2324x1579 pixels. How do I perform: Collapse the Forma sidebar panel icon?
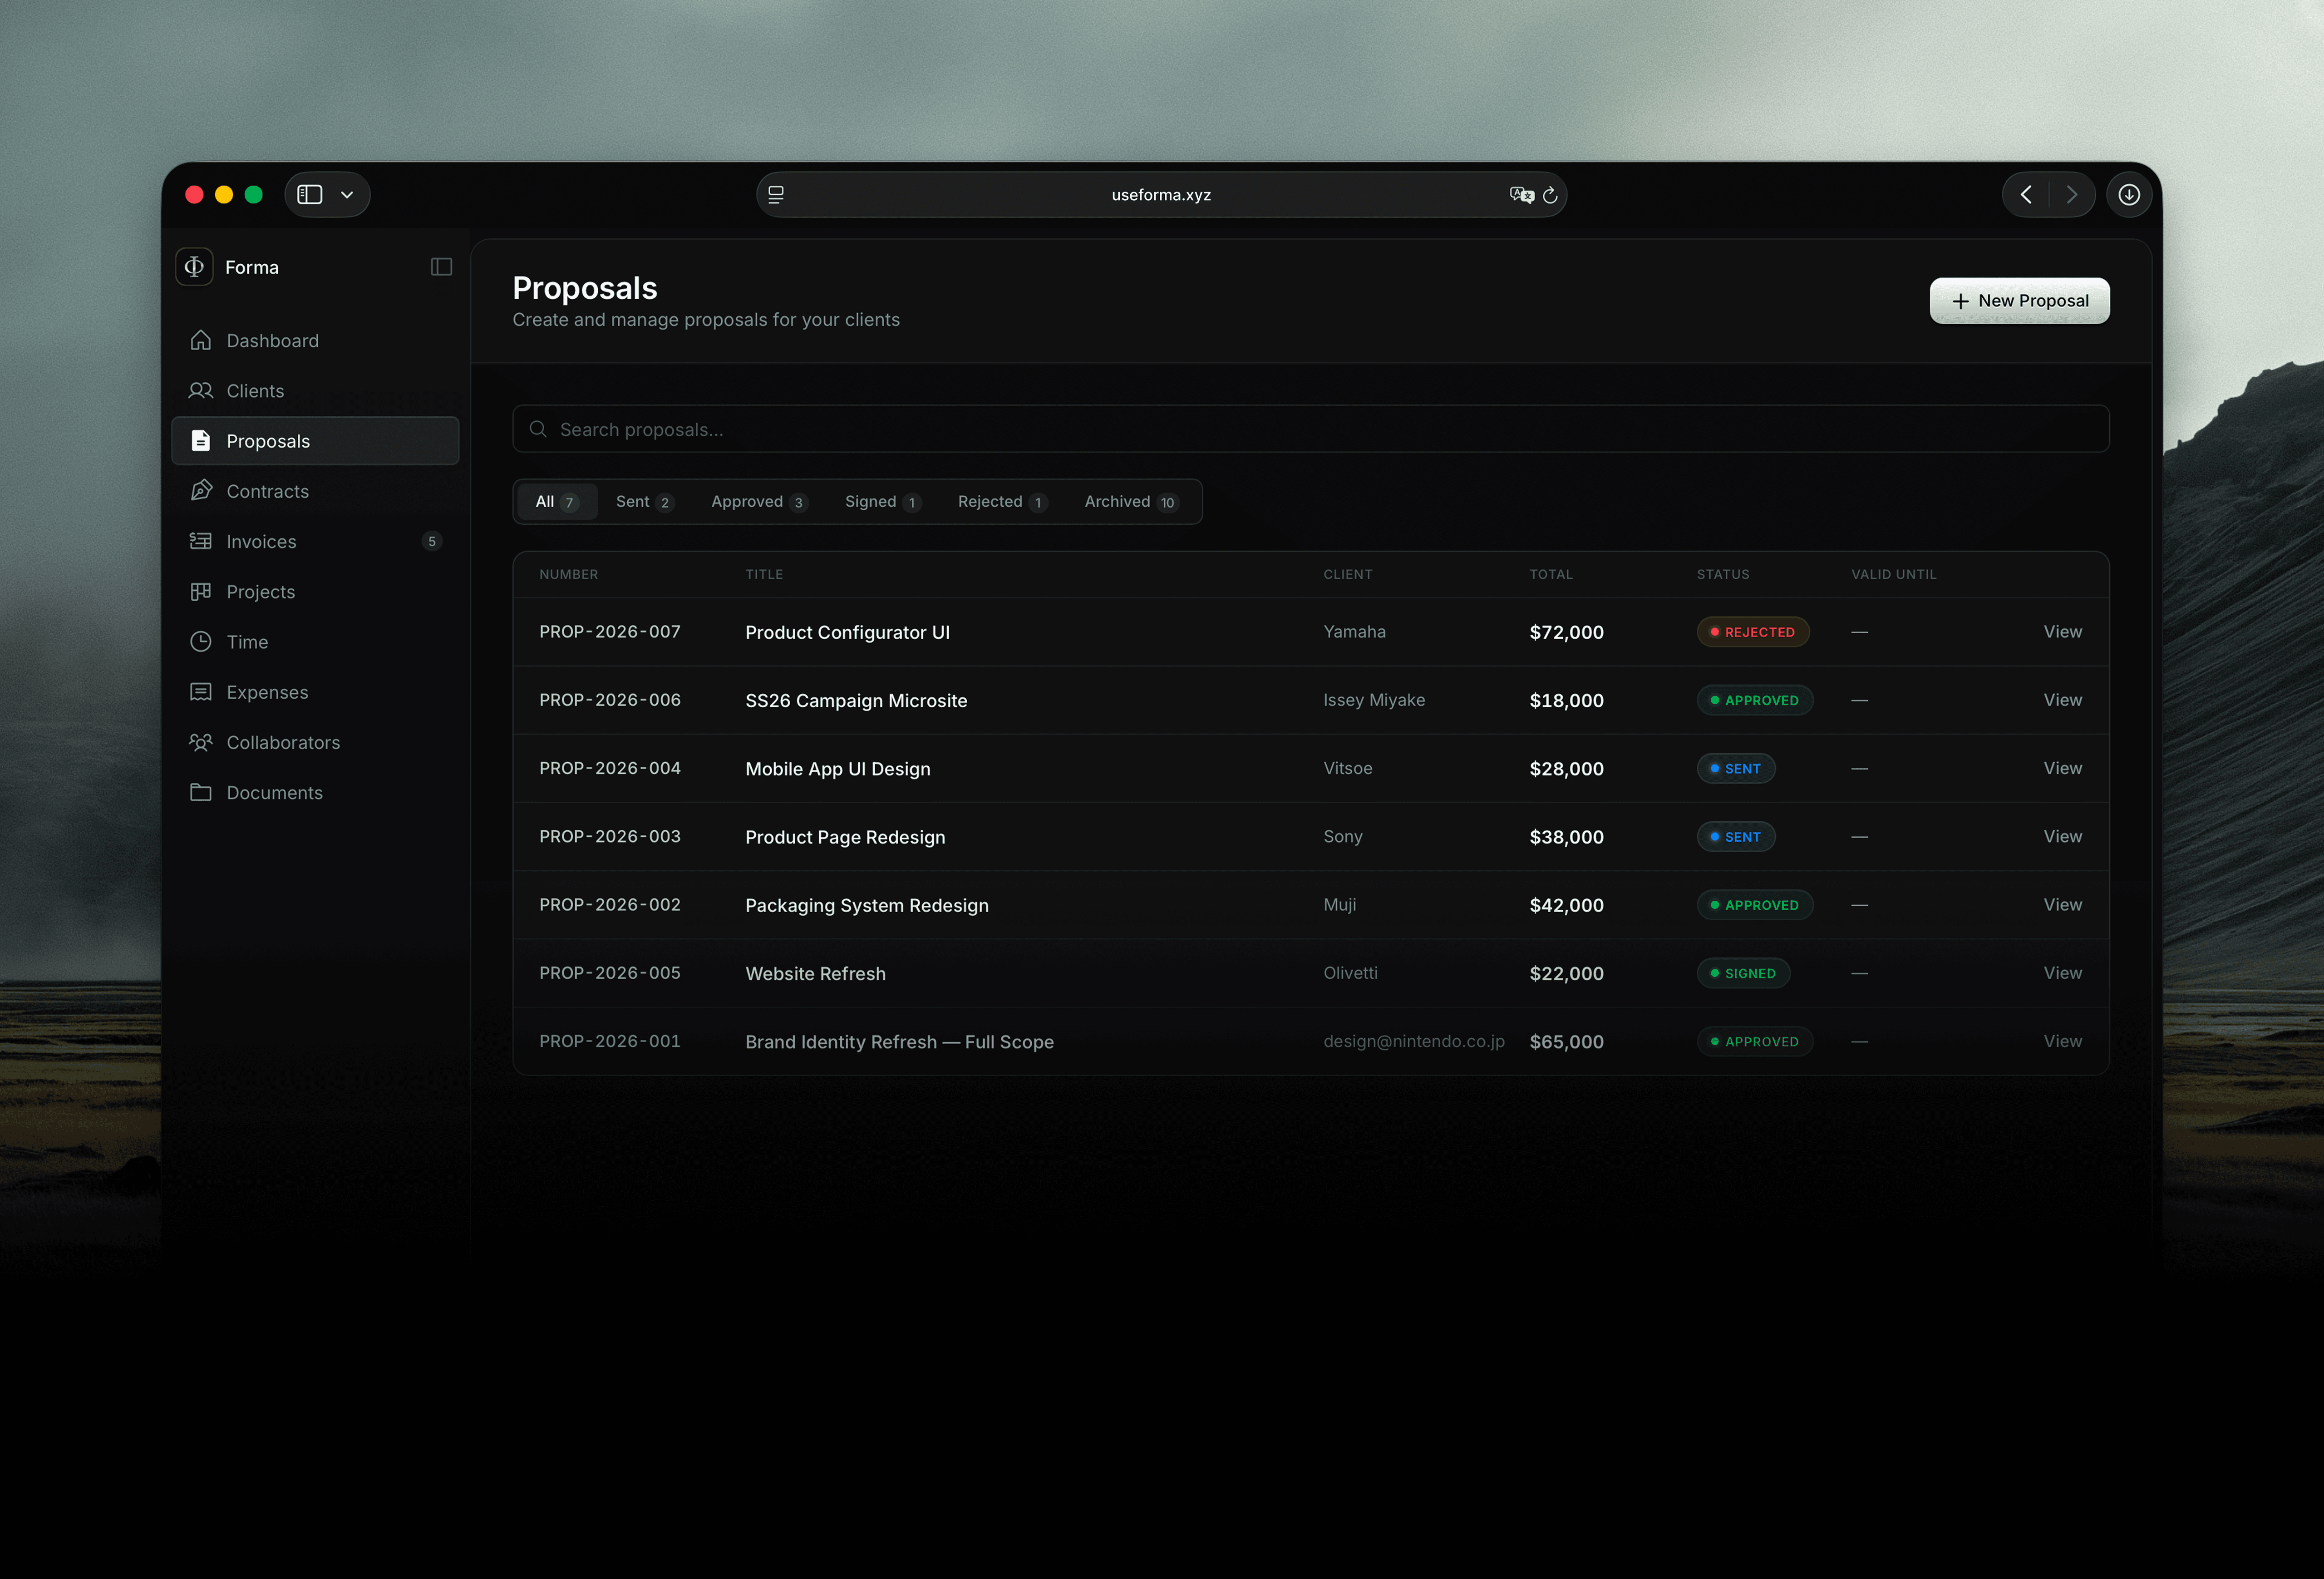point(441,267)
